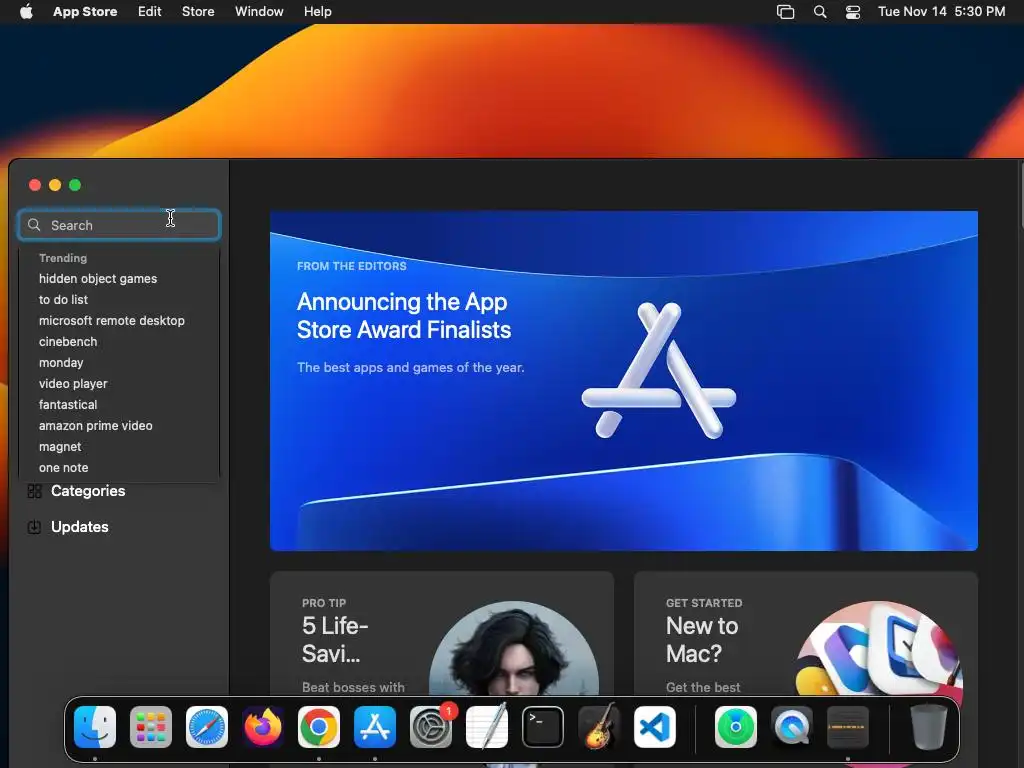This screenshot has width=1024, height=768.
Task: Click the Stage Manager menu bar icon
Action: tap(785, 12)
